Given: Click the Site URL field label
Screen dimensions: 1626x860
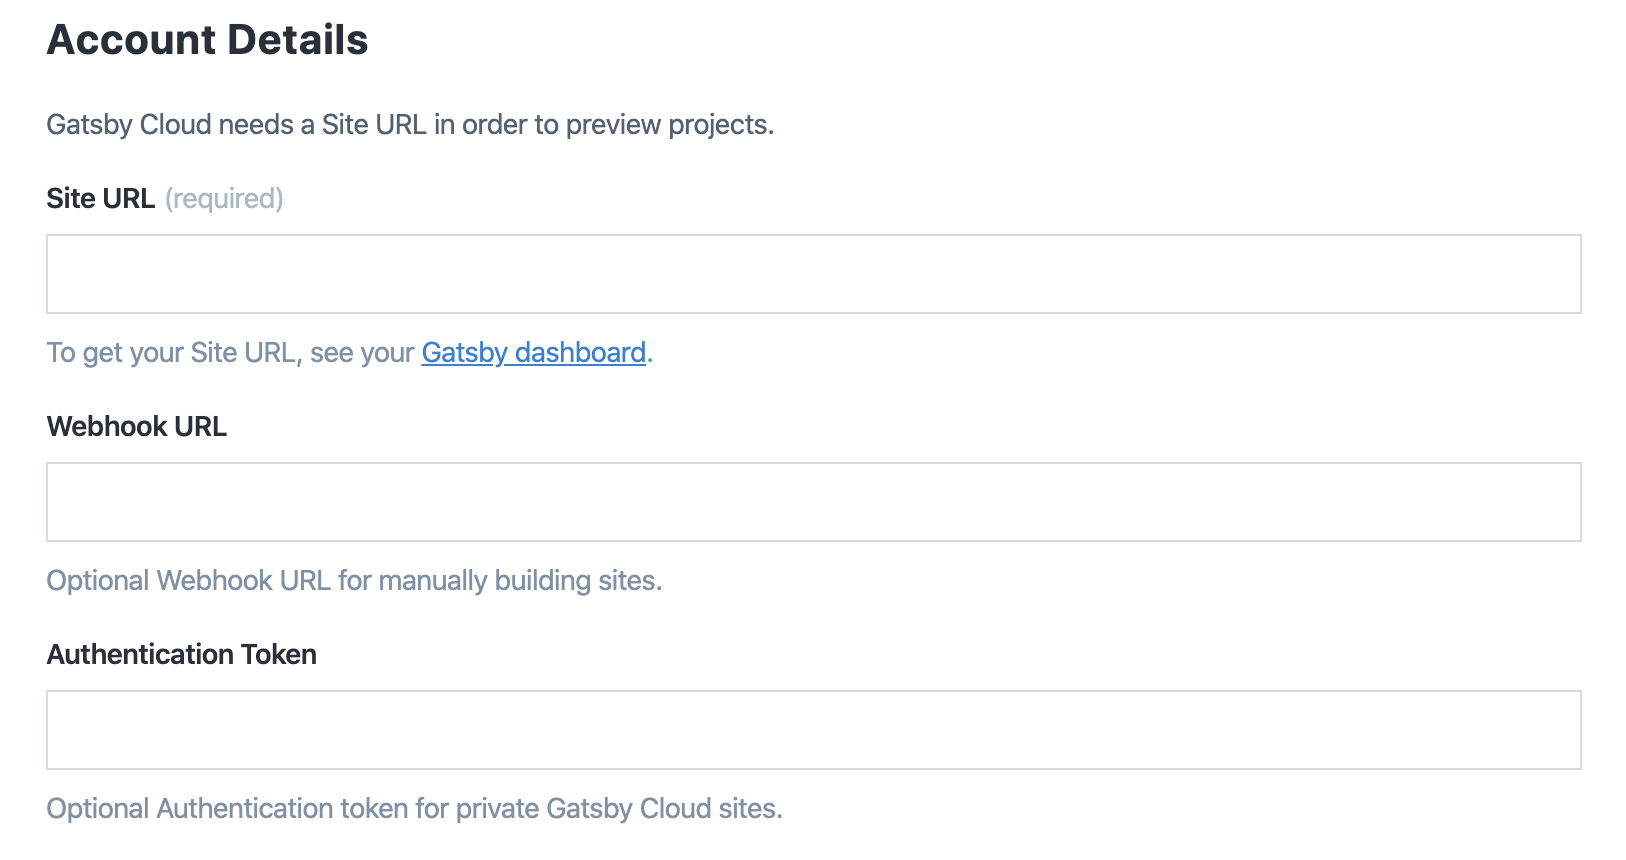Looking at the screenshot, I should 100,199.
